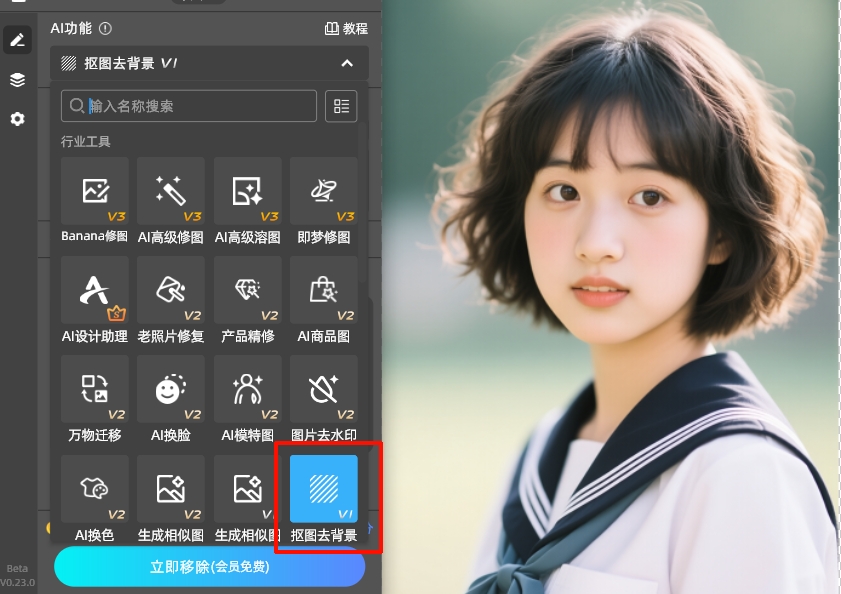
Task: Collapse the 抠图去背景 panel header
Action: pyautogui.click(x=347, y=63)
